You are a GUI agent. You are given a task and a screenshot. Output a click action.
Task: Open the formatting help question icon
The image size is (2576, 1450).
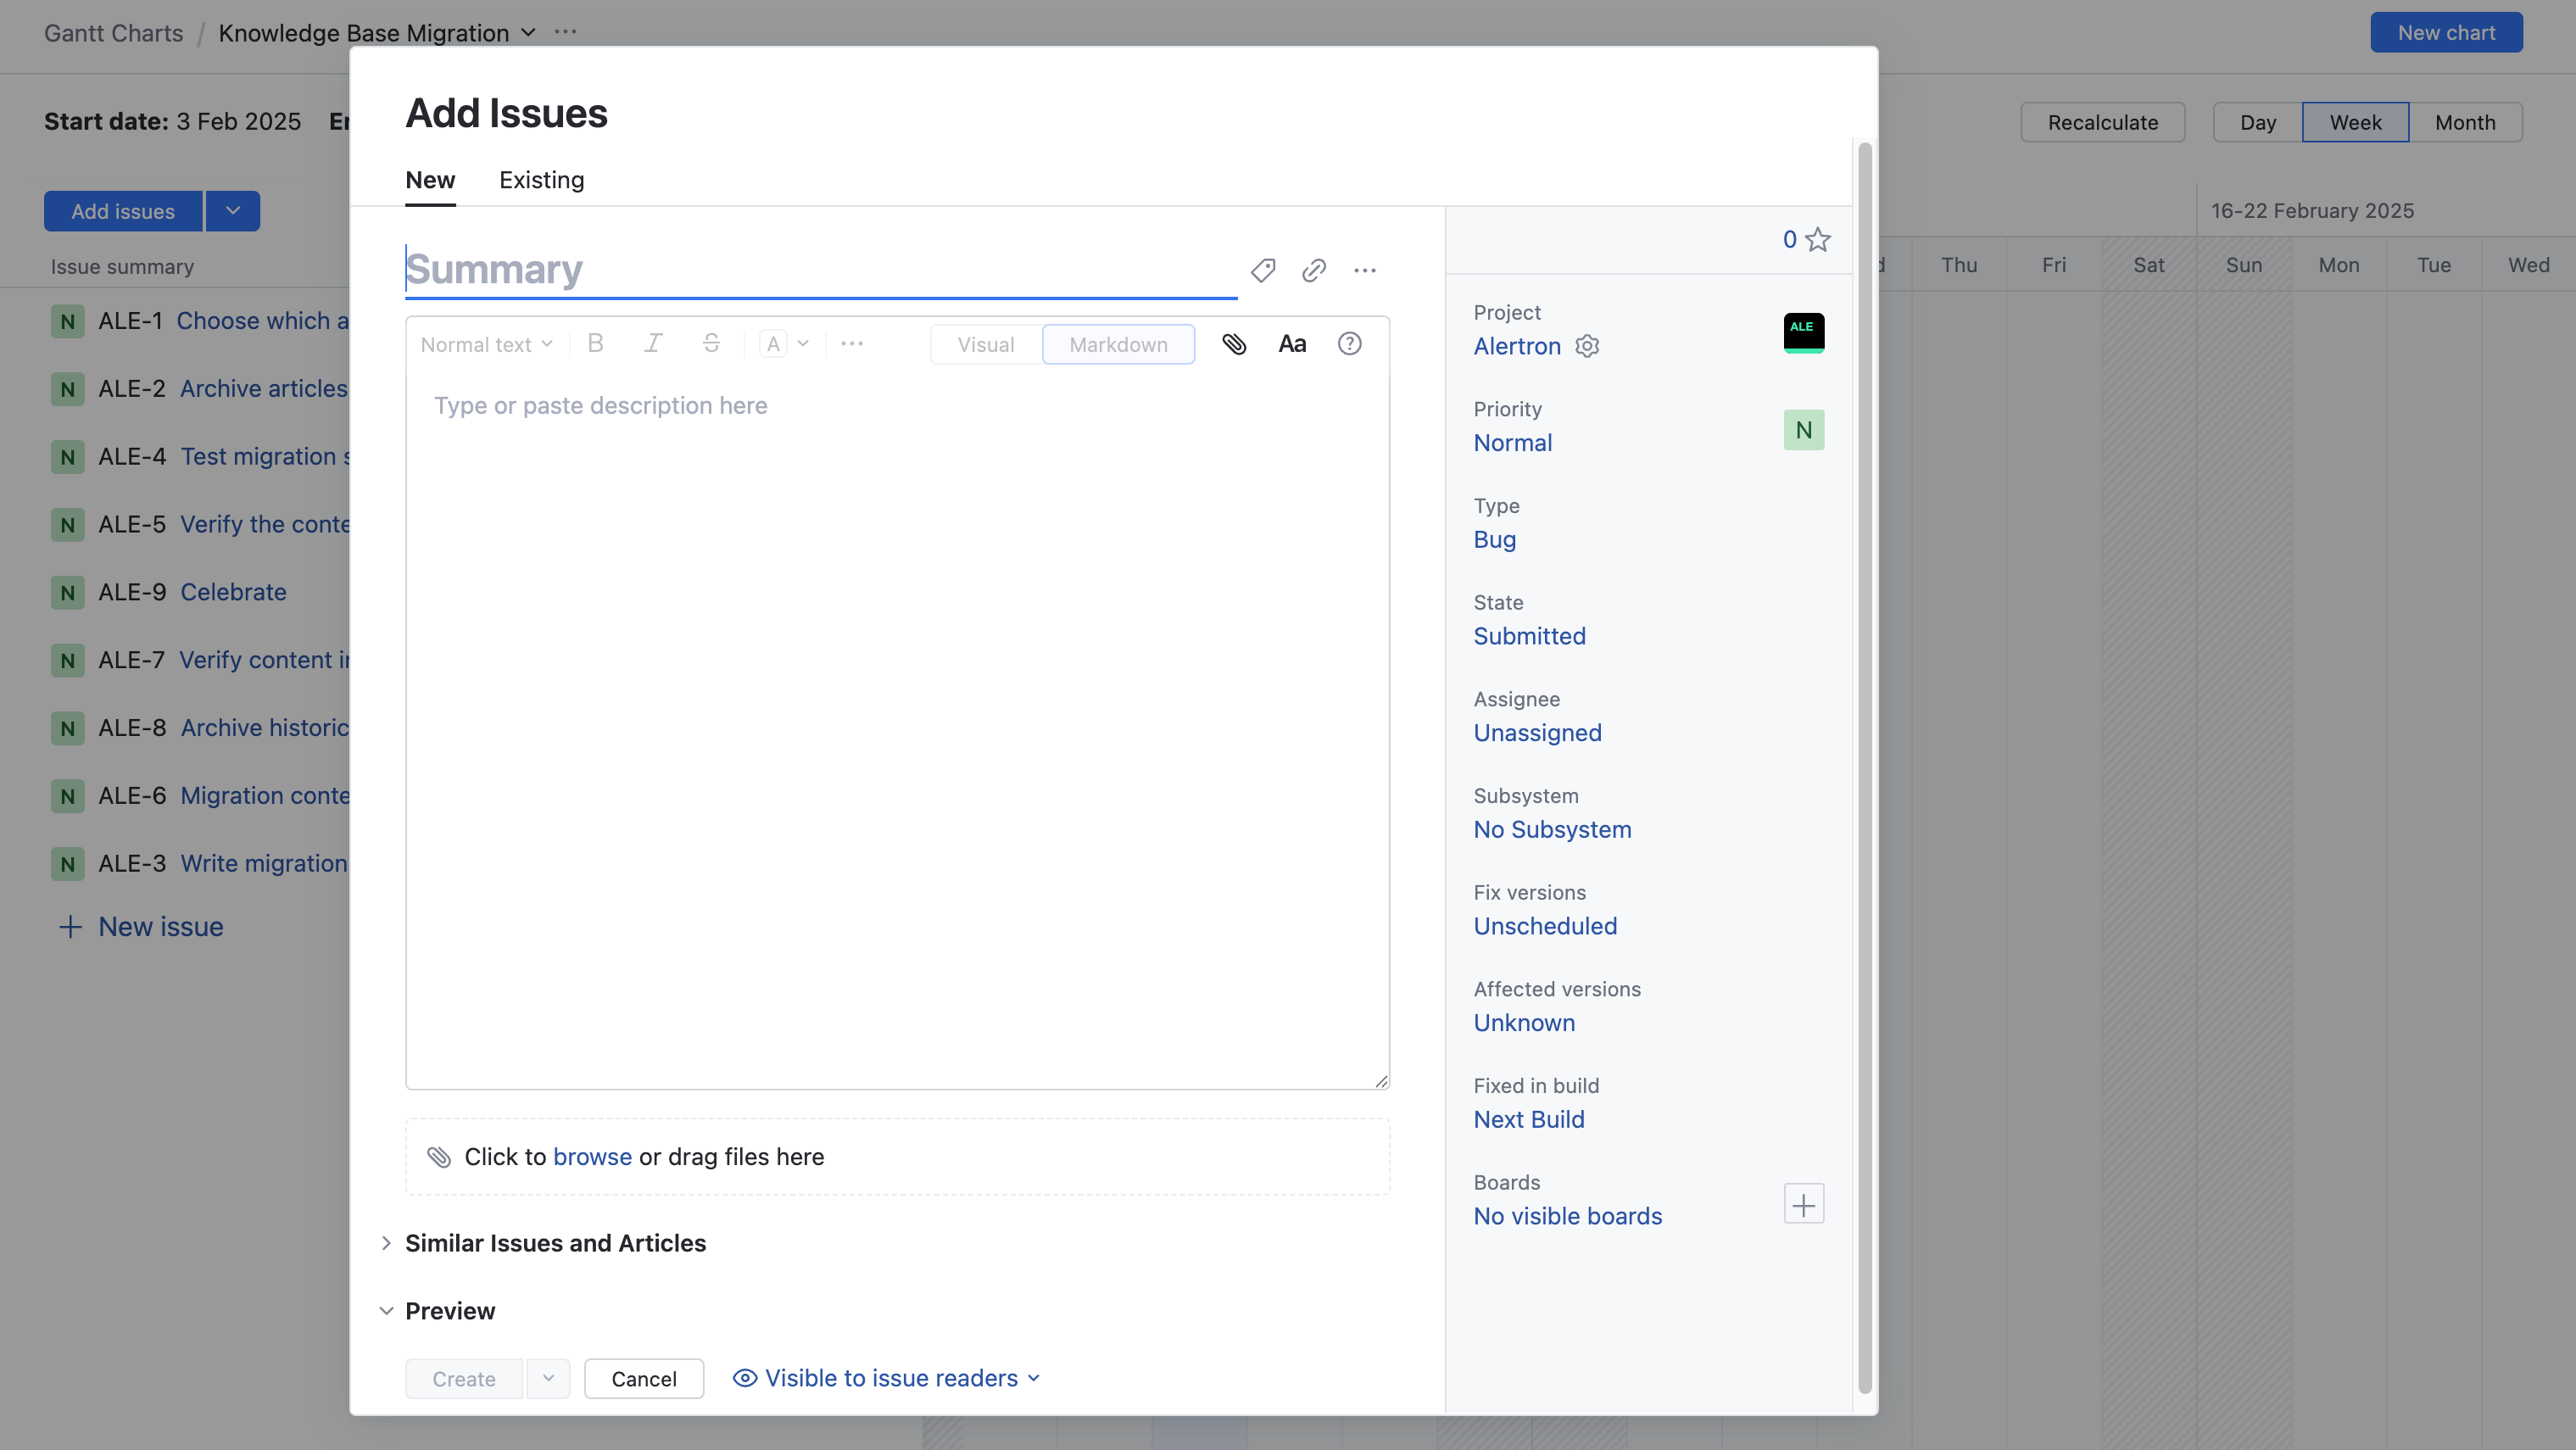pos(1349,344)
